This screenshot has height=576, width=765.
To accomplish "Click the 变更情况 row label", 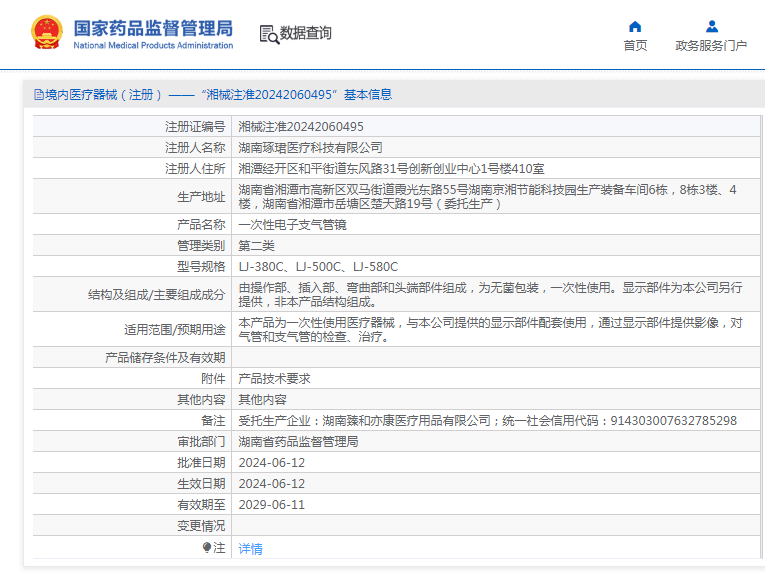I will click(201, 526).
